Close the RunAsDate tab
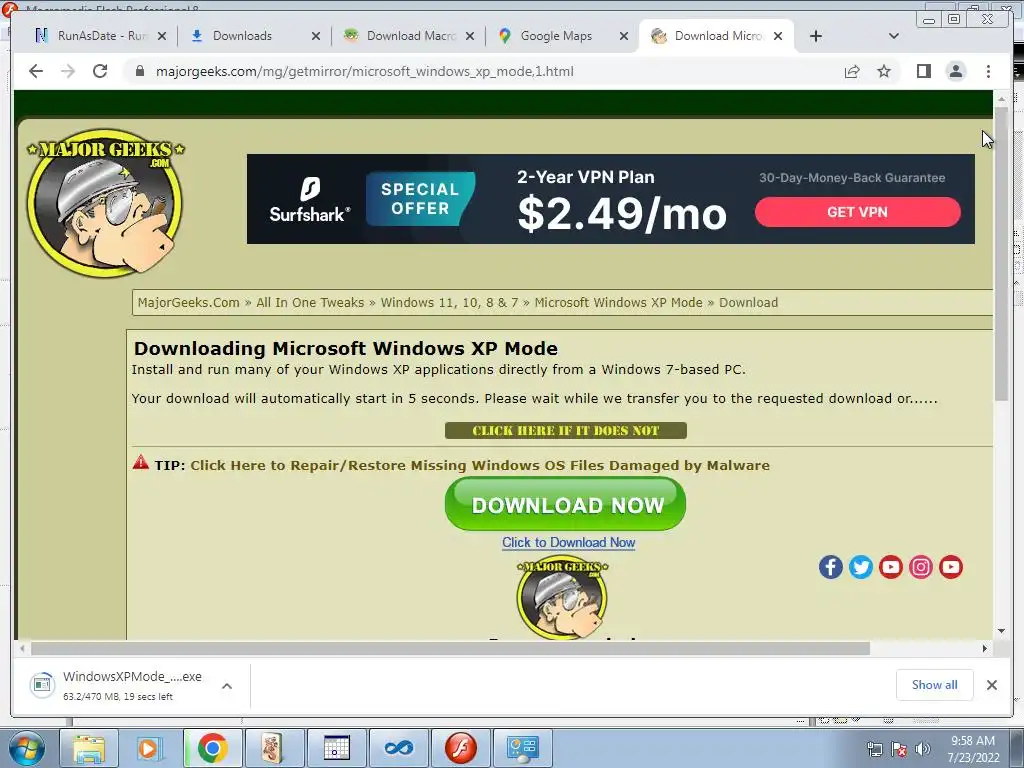The width and height of the screenshot is (1024, 768). tap(162, 36)
